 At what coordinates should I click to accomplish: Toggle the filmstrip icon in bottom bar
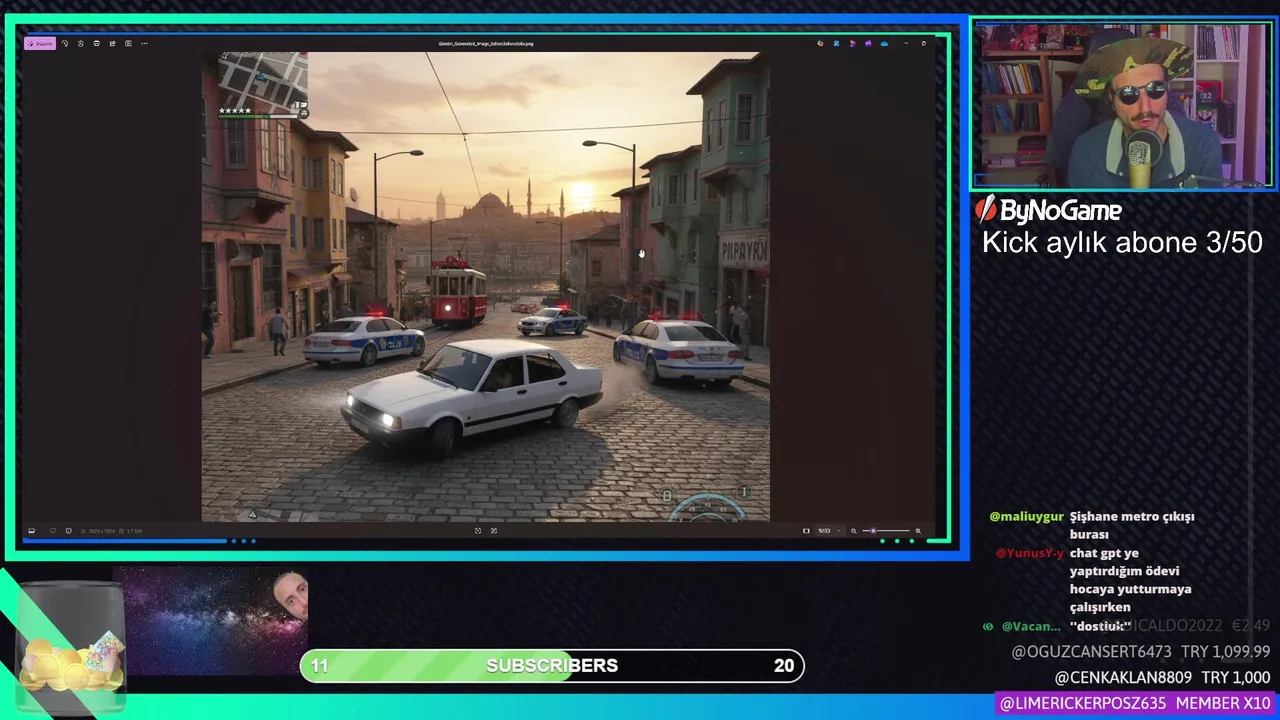pyautogui.click(x=31, y=531)
